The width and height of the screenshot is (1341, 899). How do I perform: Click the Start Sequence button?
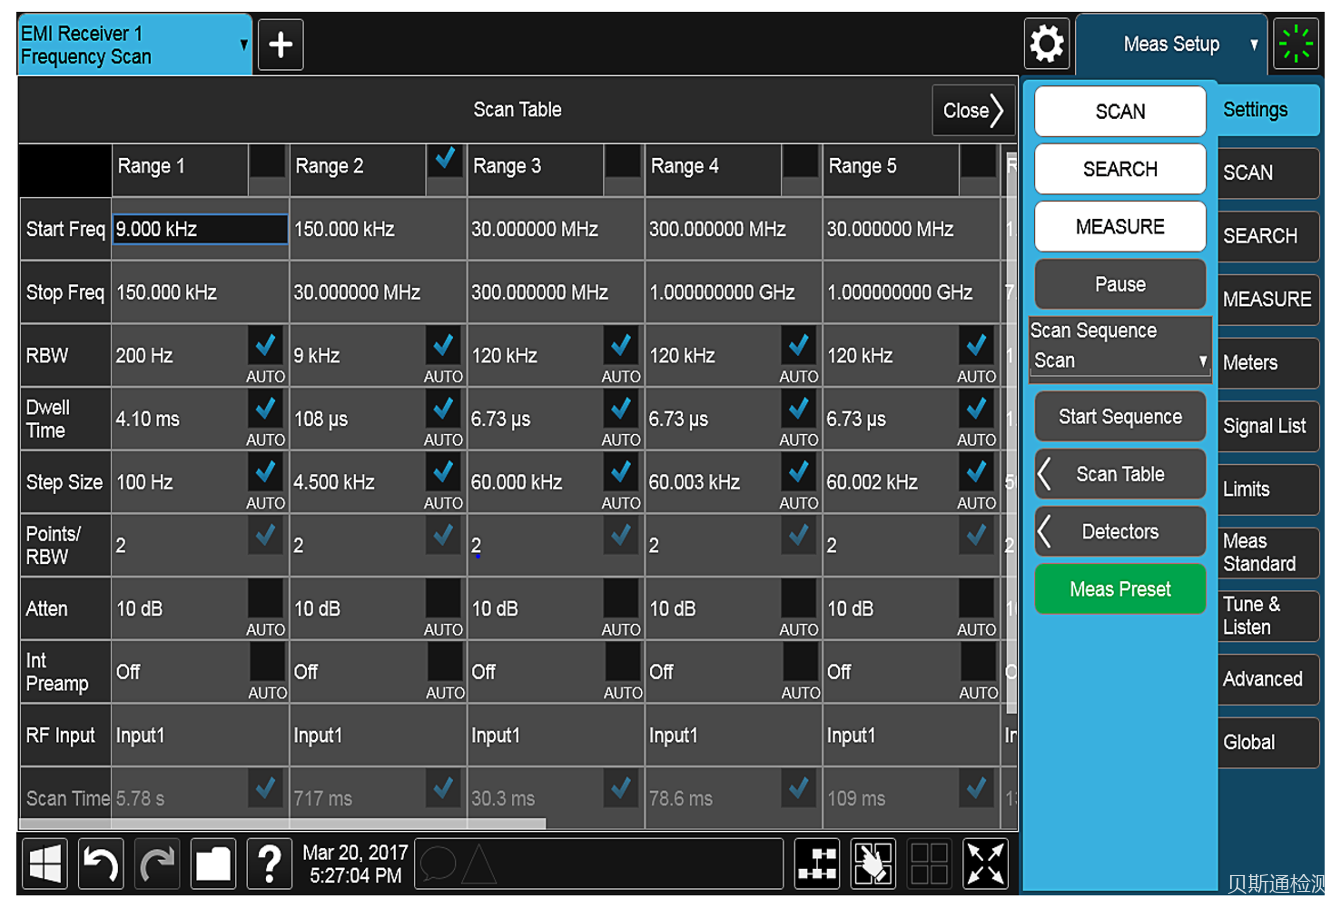point(1119,417)
